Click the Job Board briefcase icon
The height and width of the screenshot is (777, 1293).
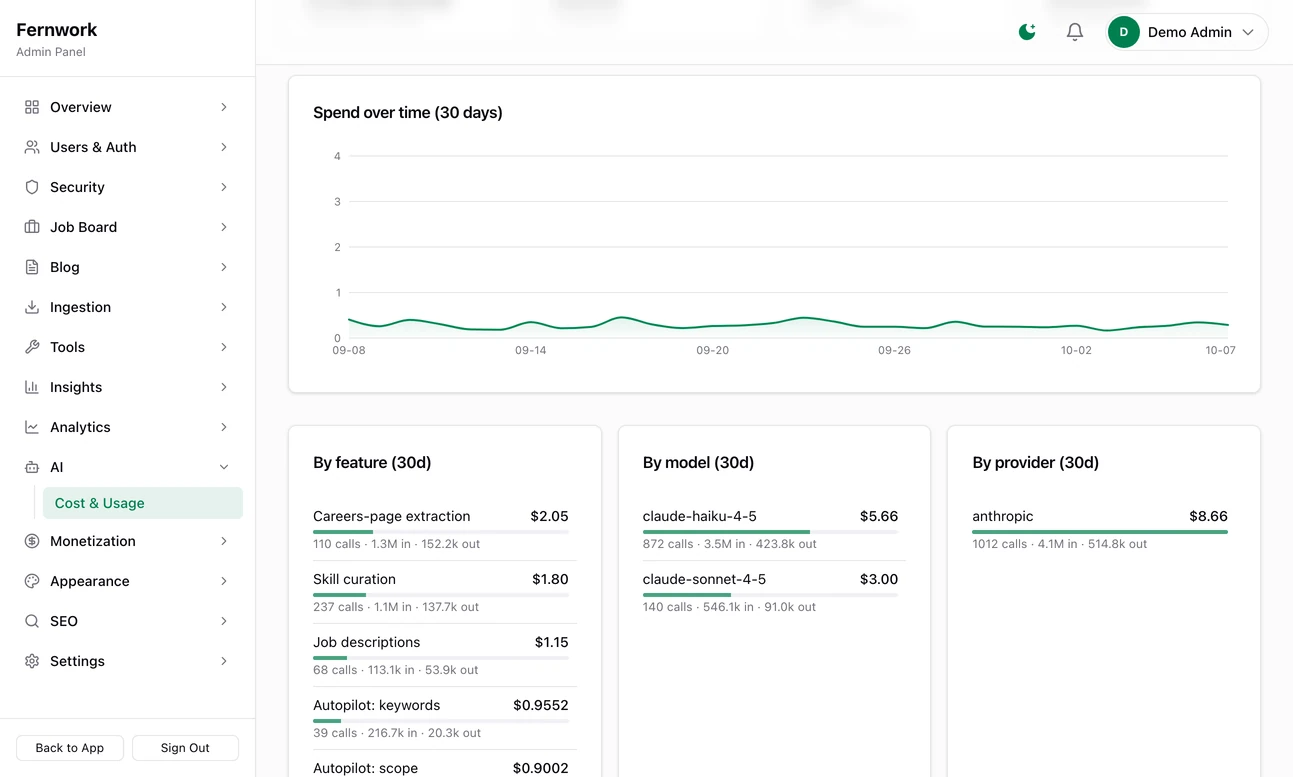point(32,227)
